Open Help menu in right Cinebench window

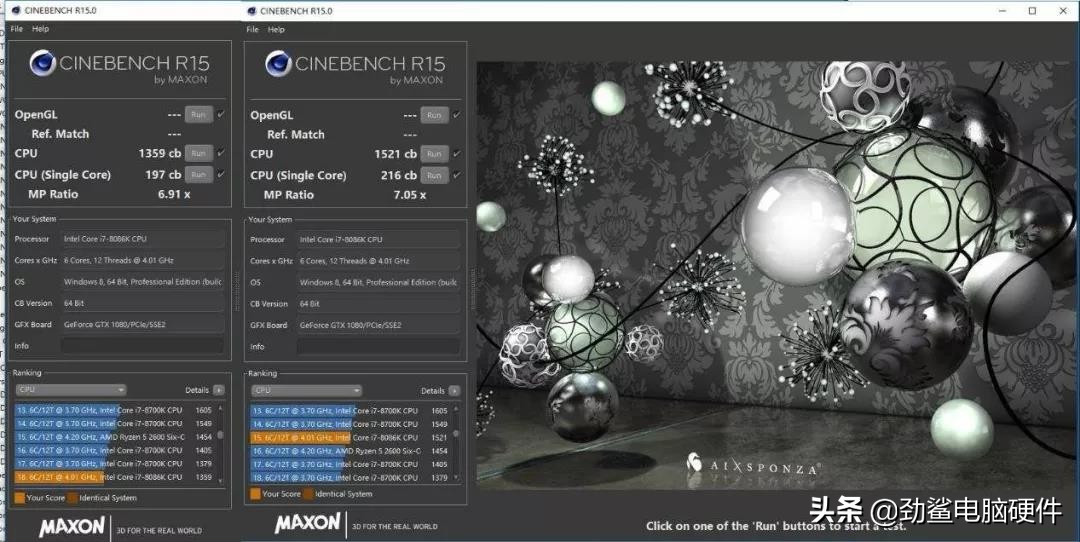(x=276, y=30)
